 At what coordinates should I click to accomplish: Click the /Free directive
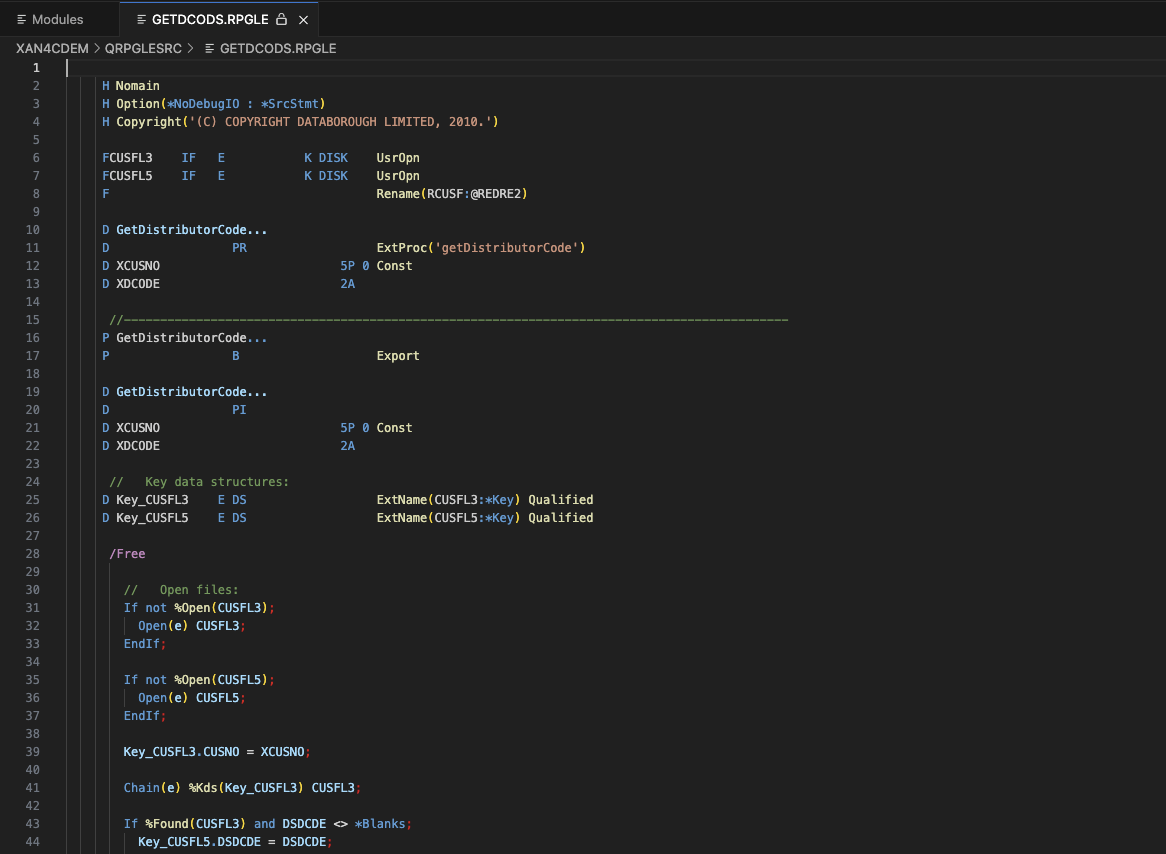127,554
